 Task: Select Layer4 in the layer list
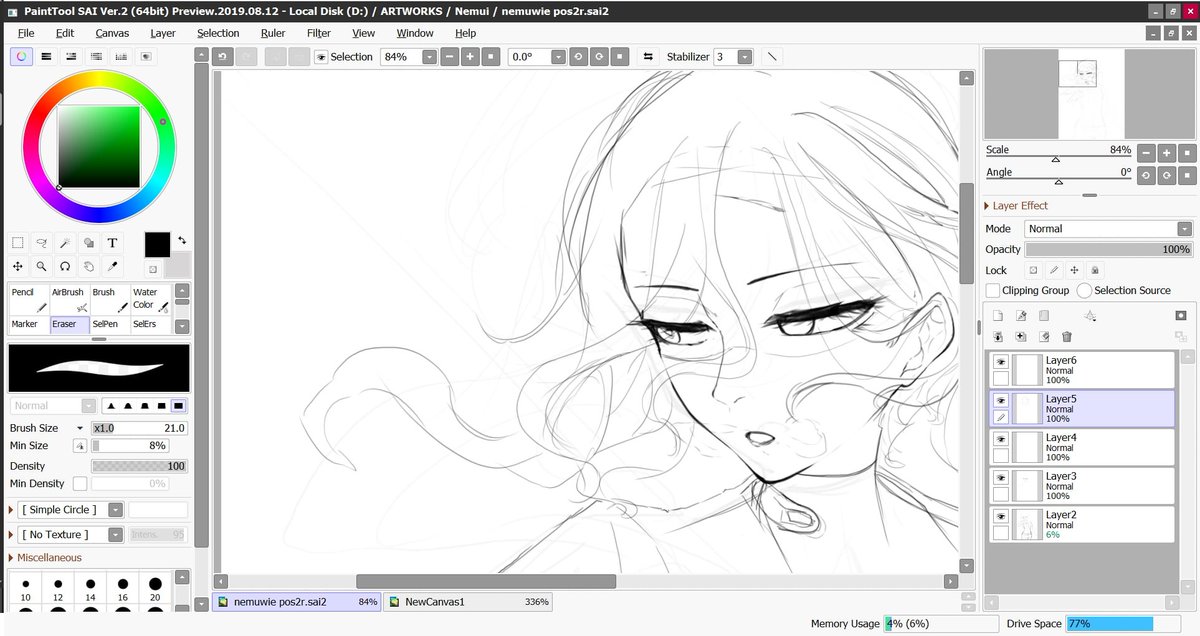[x=1082, y=447]
